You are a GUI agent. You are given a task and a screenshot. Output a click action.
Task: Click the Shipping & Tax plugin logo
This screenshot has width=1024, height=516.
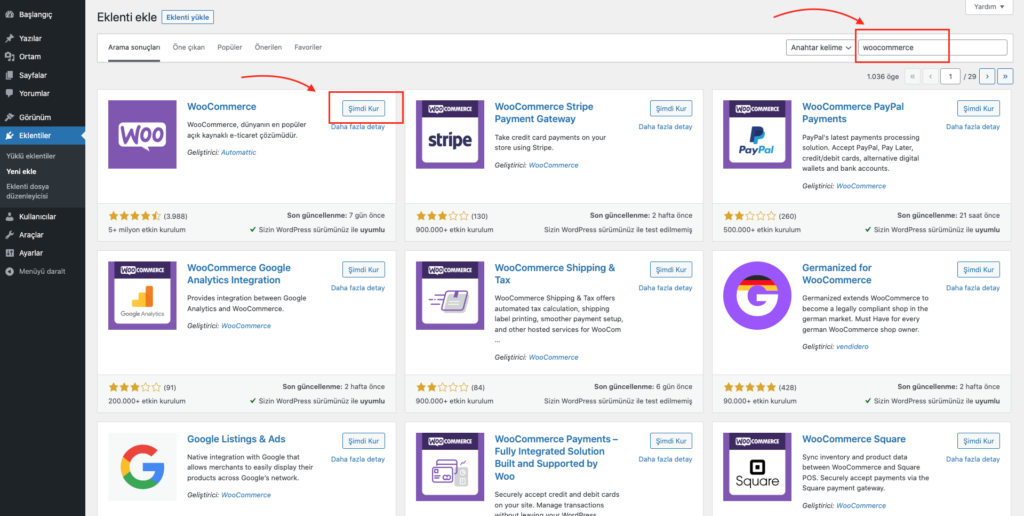pyautogui.click(x=450, y=296)
